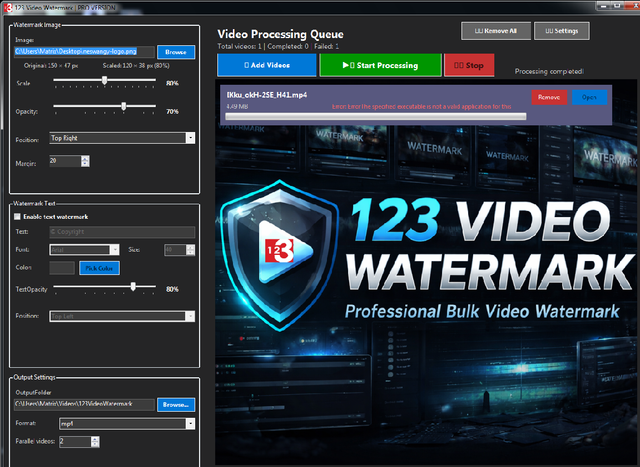Click the shield play logo in banner
640x467 pixels.
[280, 255]
